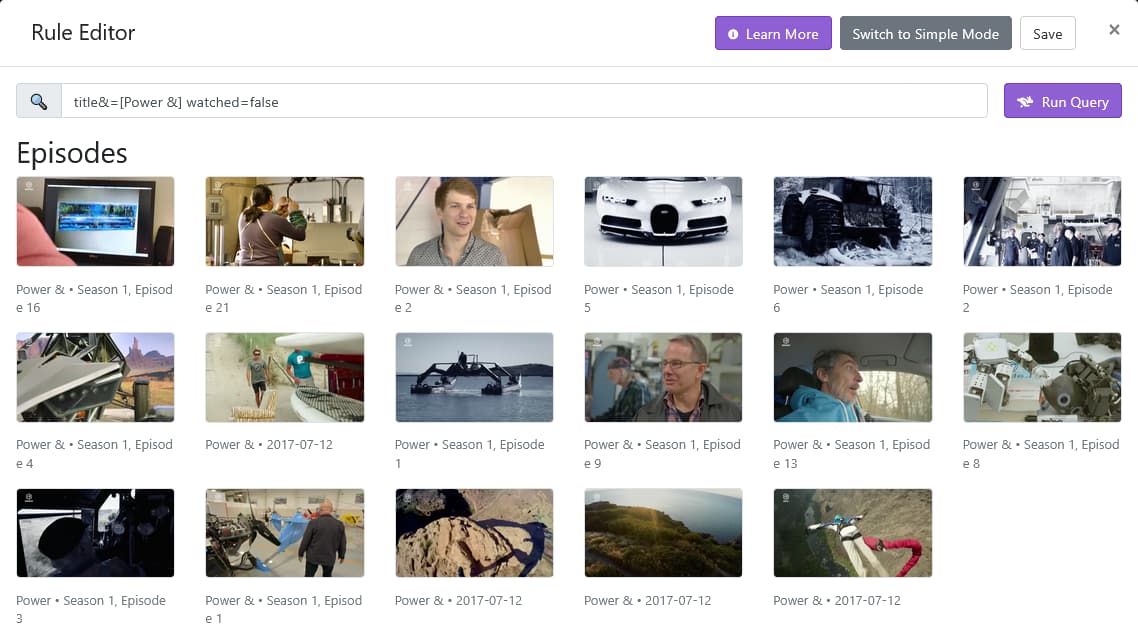This screenshot has height=626, width=1138.
Task: Click the Power Season 1, Episode 1 boat thumbnail
Action: [474, 377]
